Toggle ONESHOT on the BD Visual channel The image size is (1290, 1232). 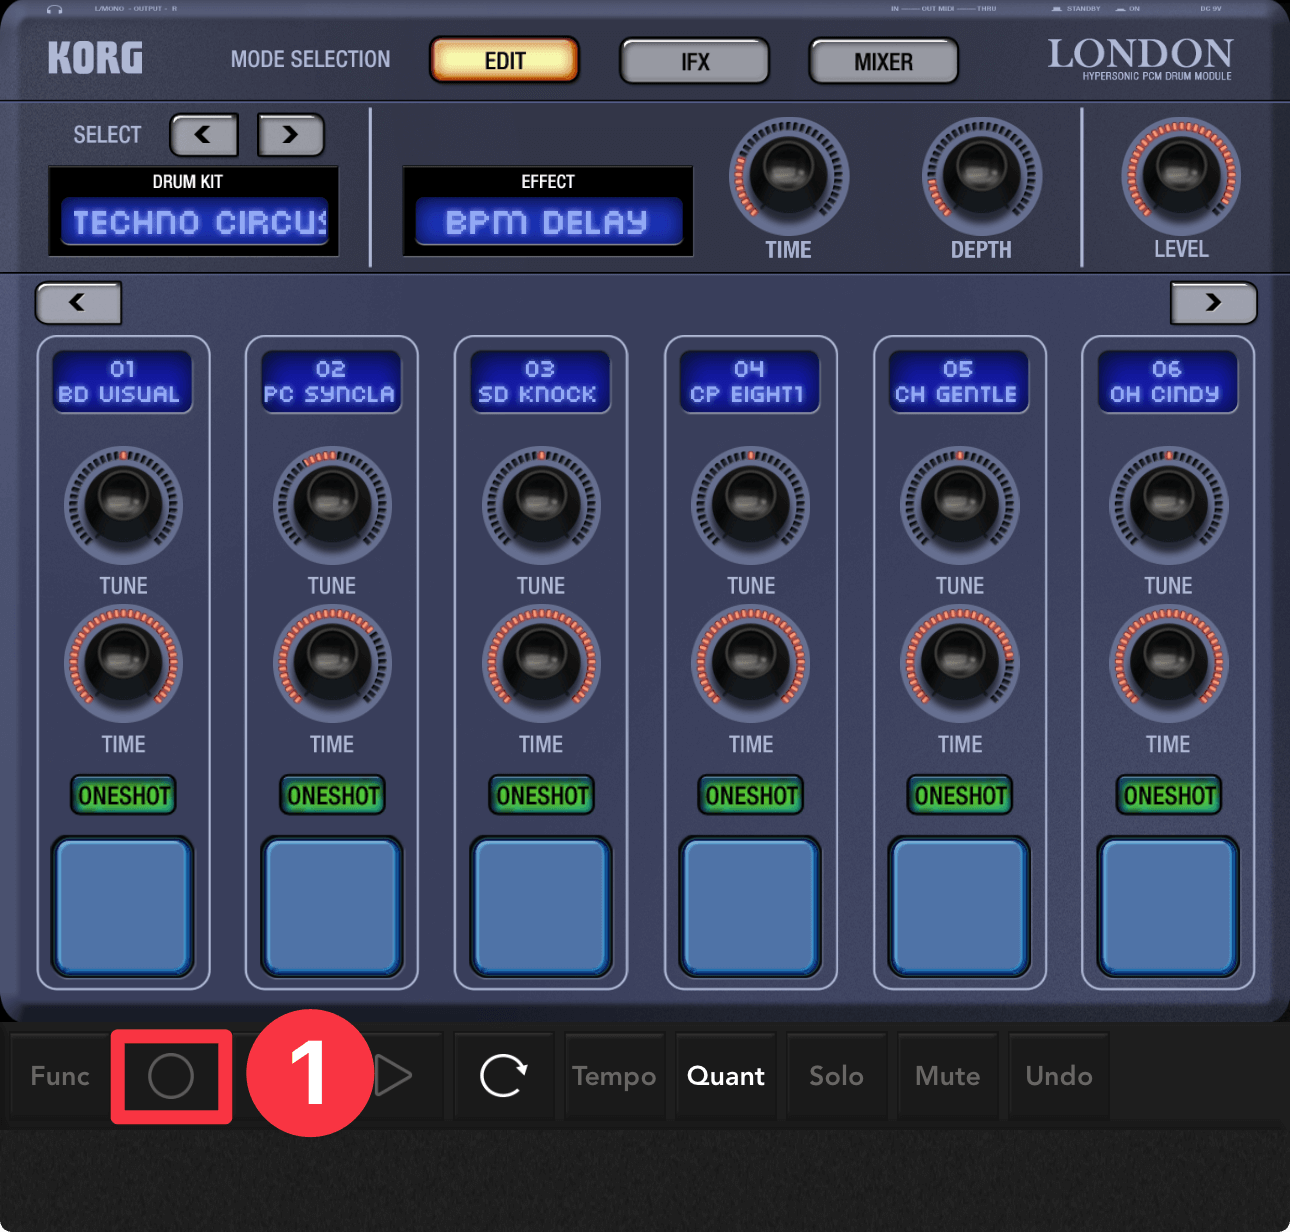(124, 796)
